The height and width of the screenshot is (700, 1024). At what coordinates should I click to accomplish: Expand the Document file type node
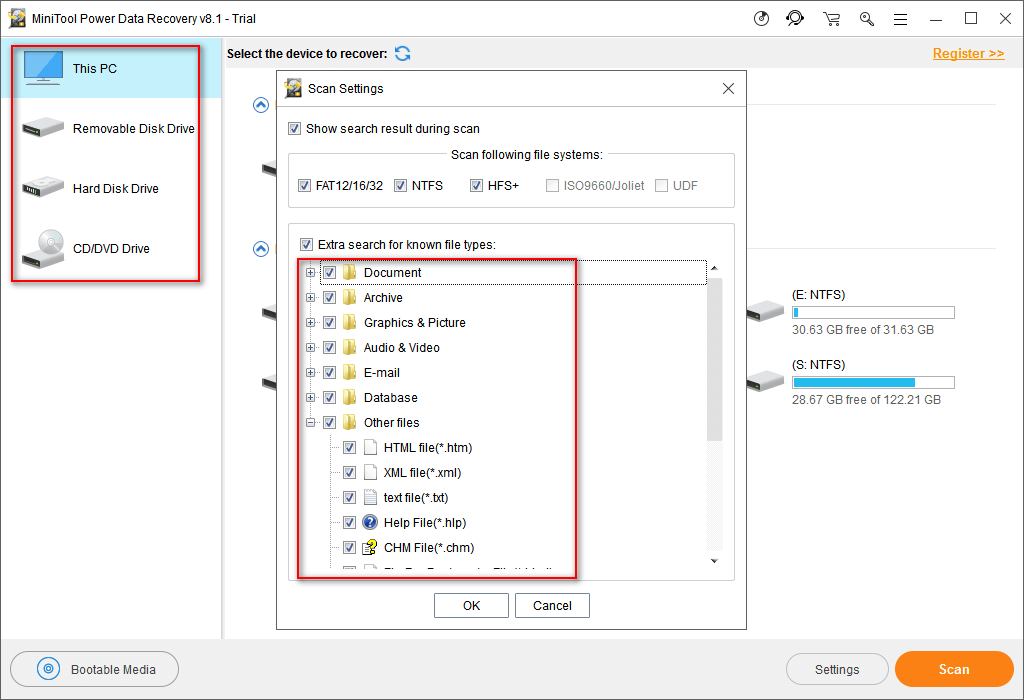click(311, 272)
